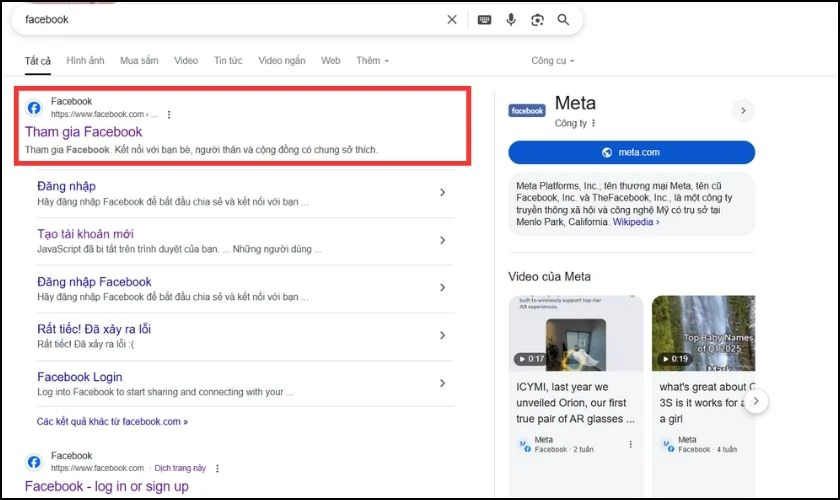The image size is (840, 500).
Task: Open the Facebook Login sitelink
Action: coord(80,377)
